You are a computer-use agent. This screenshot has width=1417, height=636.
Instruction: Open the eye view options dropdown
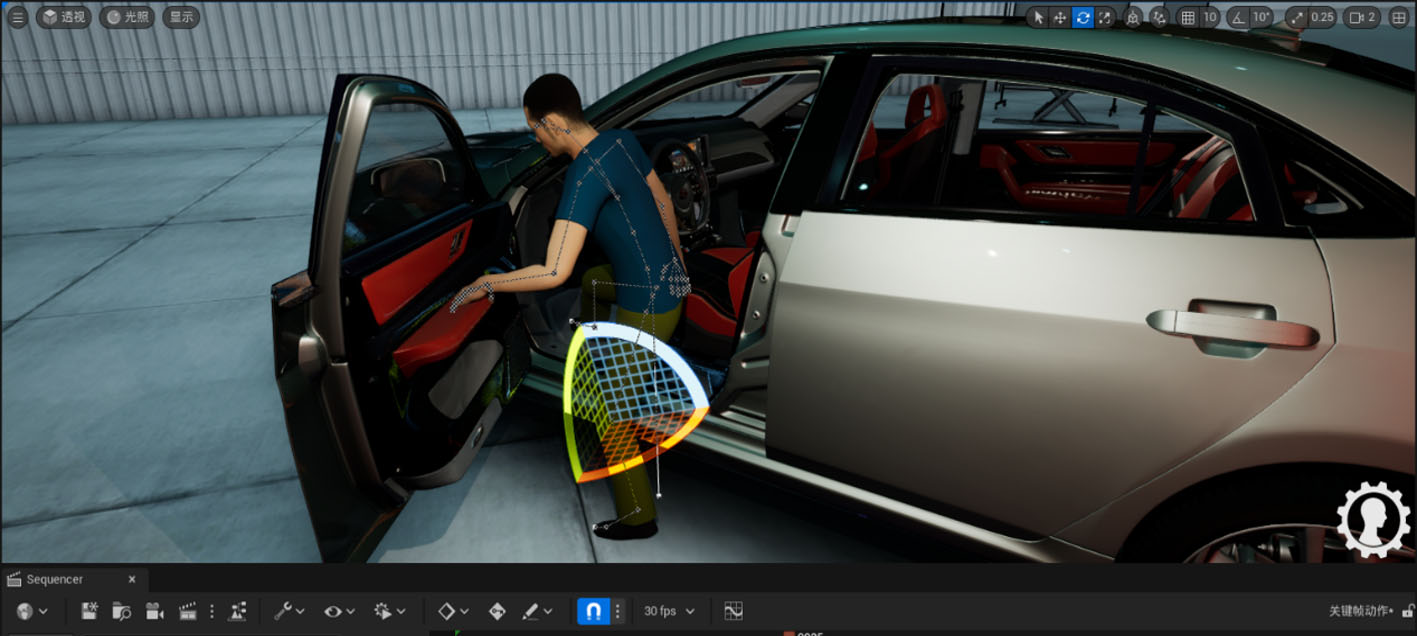click(x=340, y=611)
